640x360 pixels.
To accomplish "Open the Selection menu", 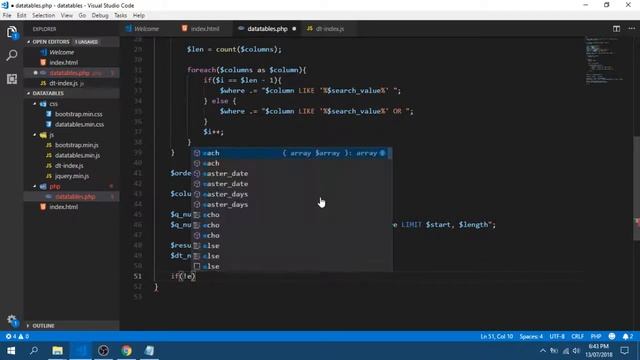I will [44, 15].
